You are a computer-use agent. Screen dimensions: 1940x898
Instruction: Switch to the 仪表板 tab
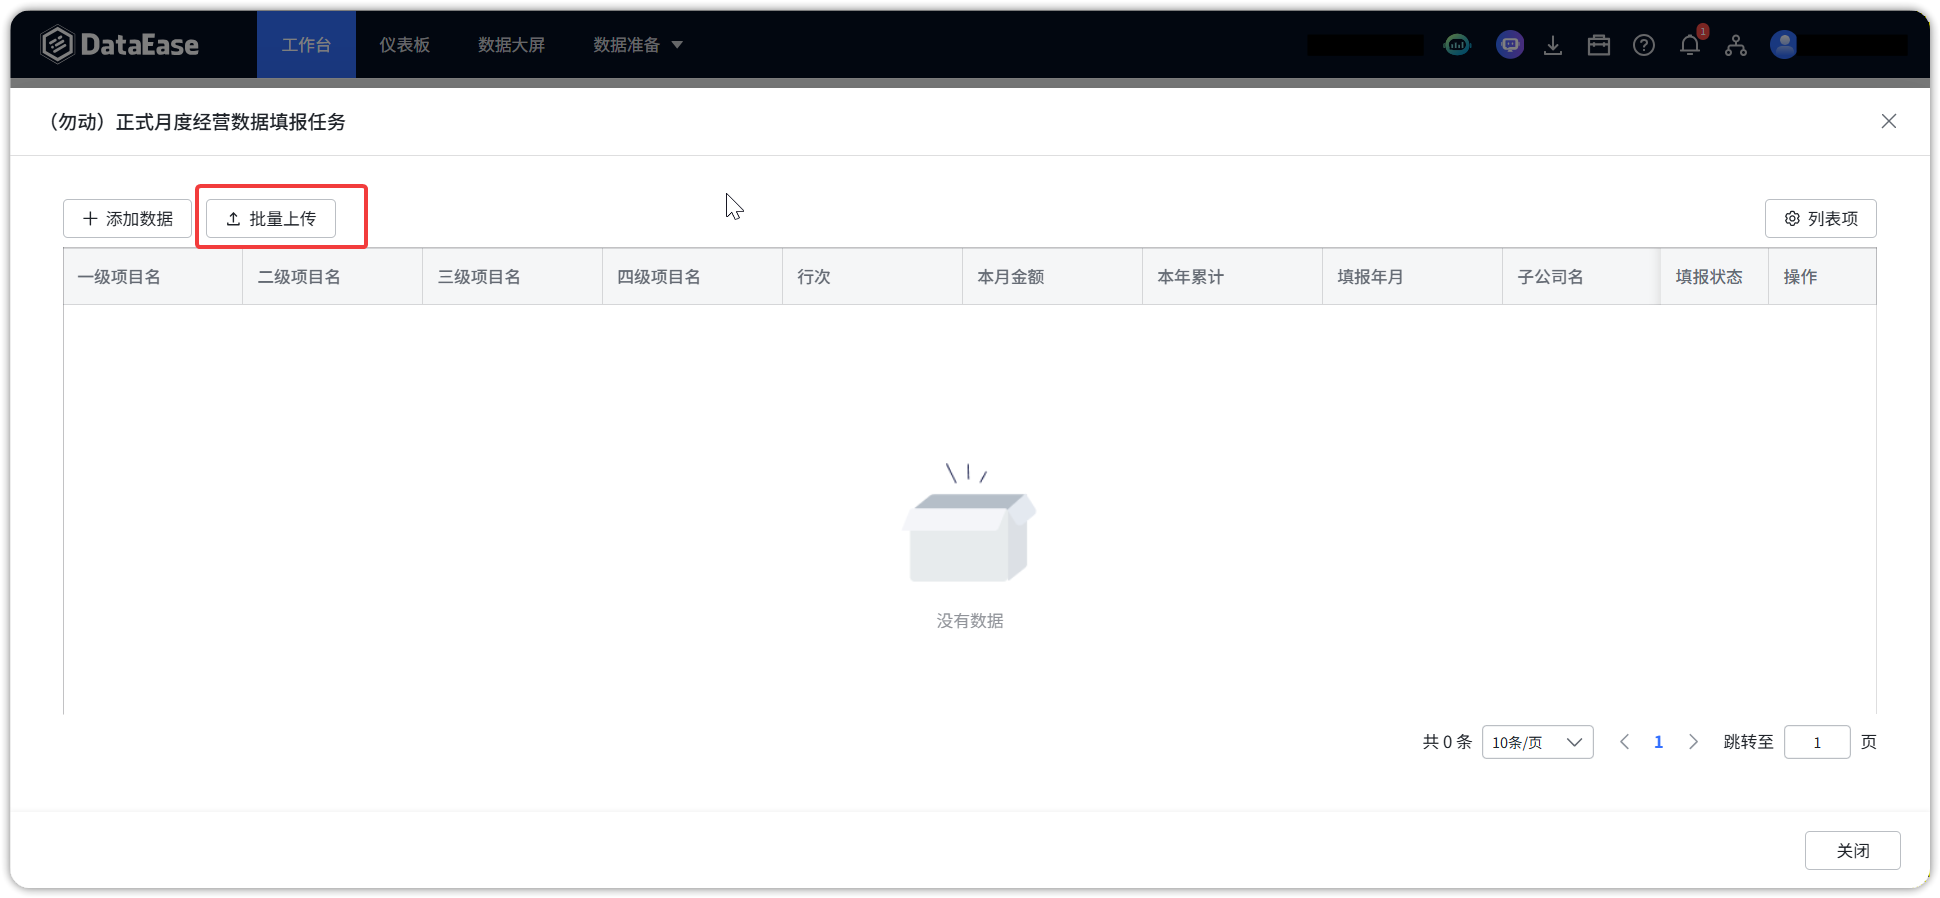(404, 45)
